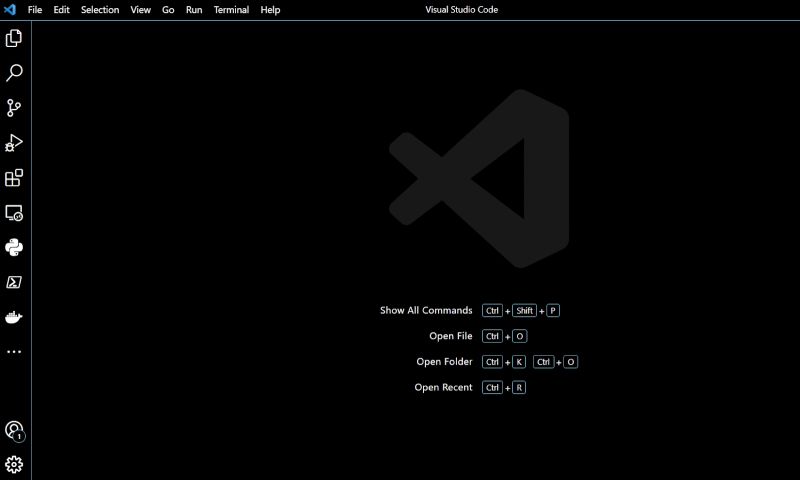800x480 pixels.
Task: Open the Manage gear icon
Action: click(x=14, y=464)
